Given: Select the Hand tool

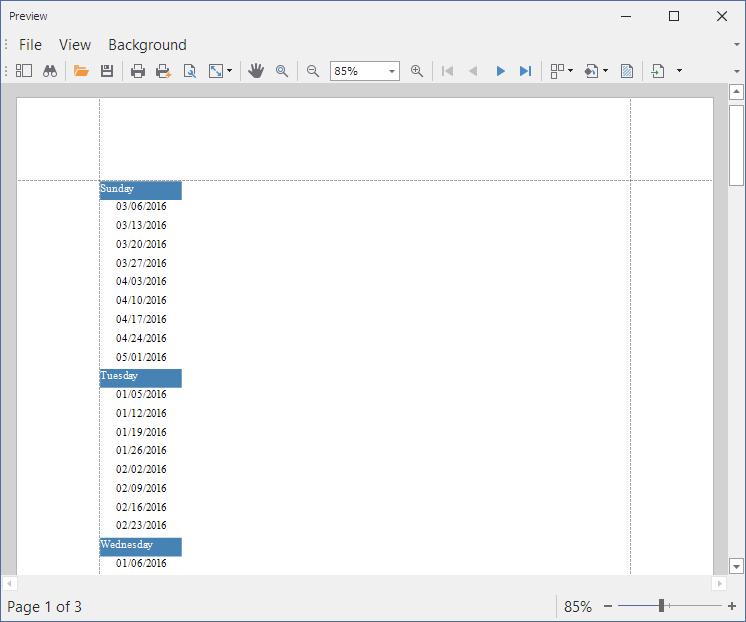Looking at the screenshot, I should tap(256, 71).
